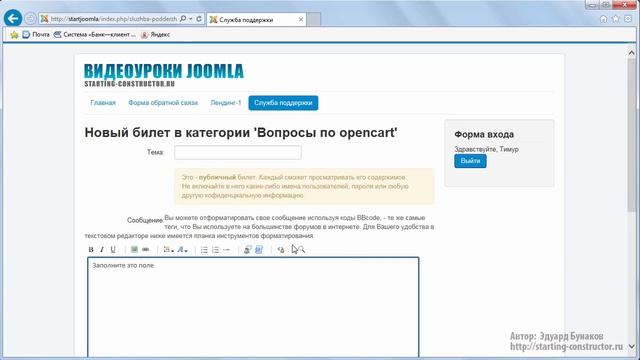Open the address bar dropdown arrow
640x360 pixels.
[x=191, y=19]
